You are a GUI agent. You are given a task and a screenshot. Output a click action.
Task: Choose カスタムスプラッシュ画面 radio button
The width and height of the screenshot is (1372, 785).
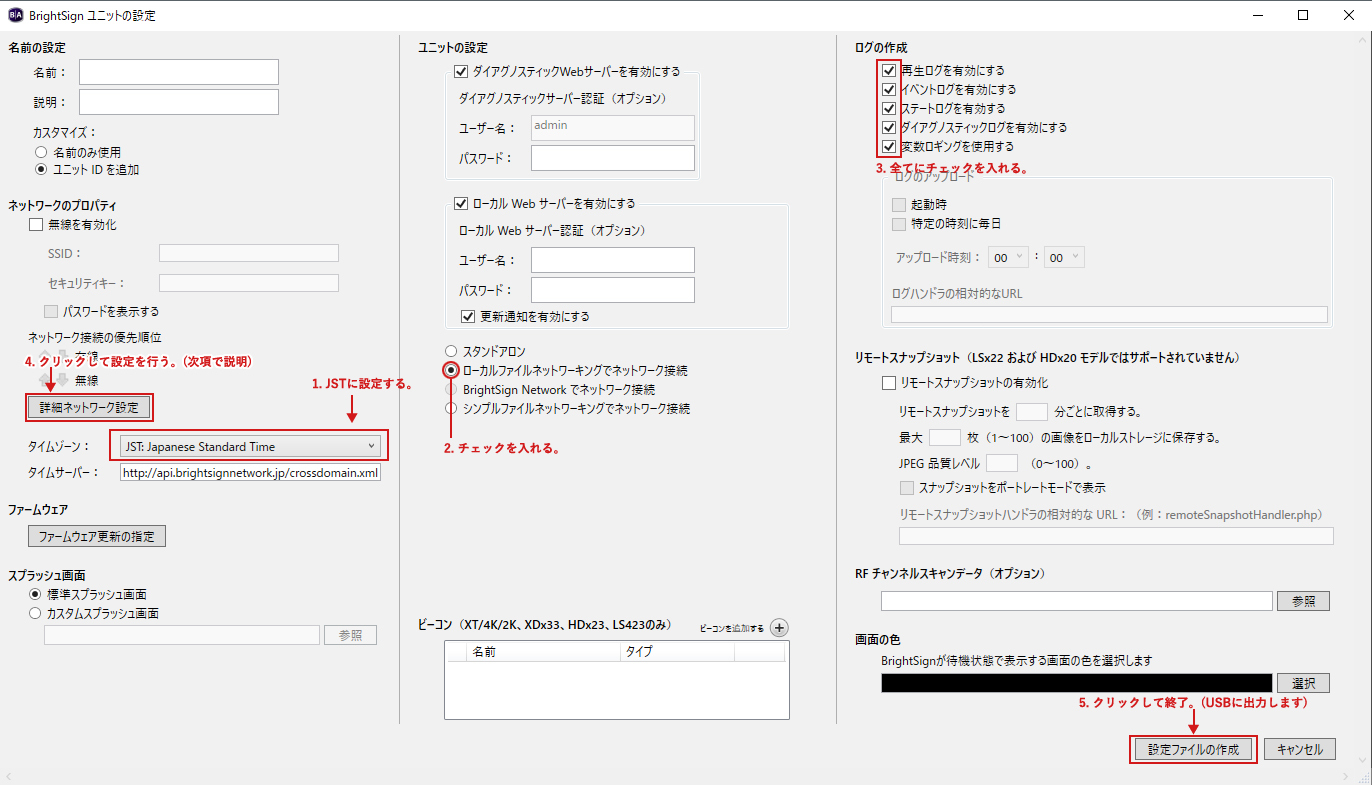click(x=37, y=613)
